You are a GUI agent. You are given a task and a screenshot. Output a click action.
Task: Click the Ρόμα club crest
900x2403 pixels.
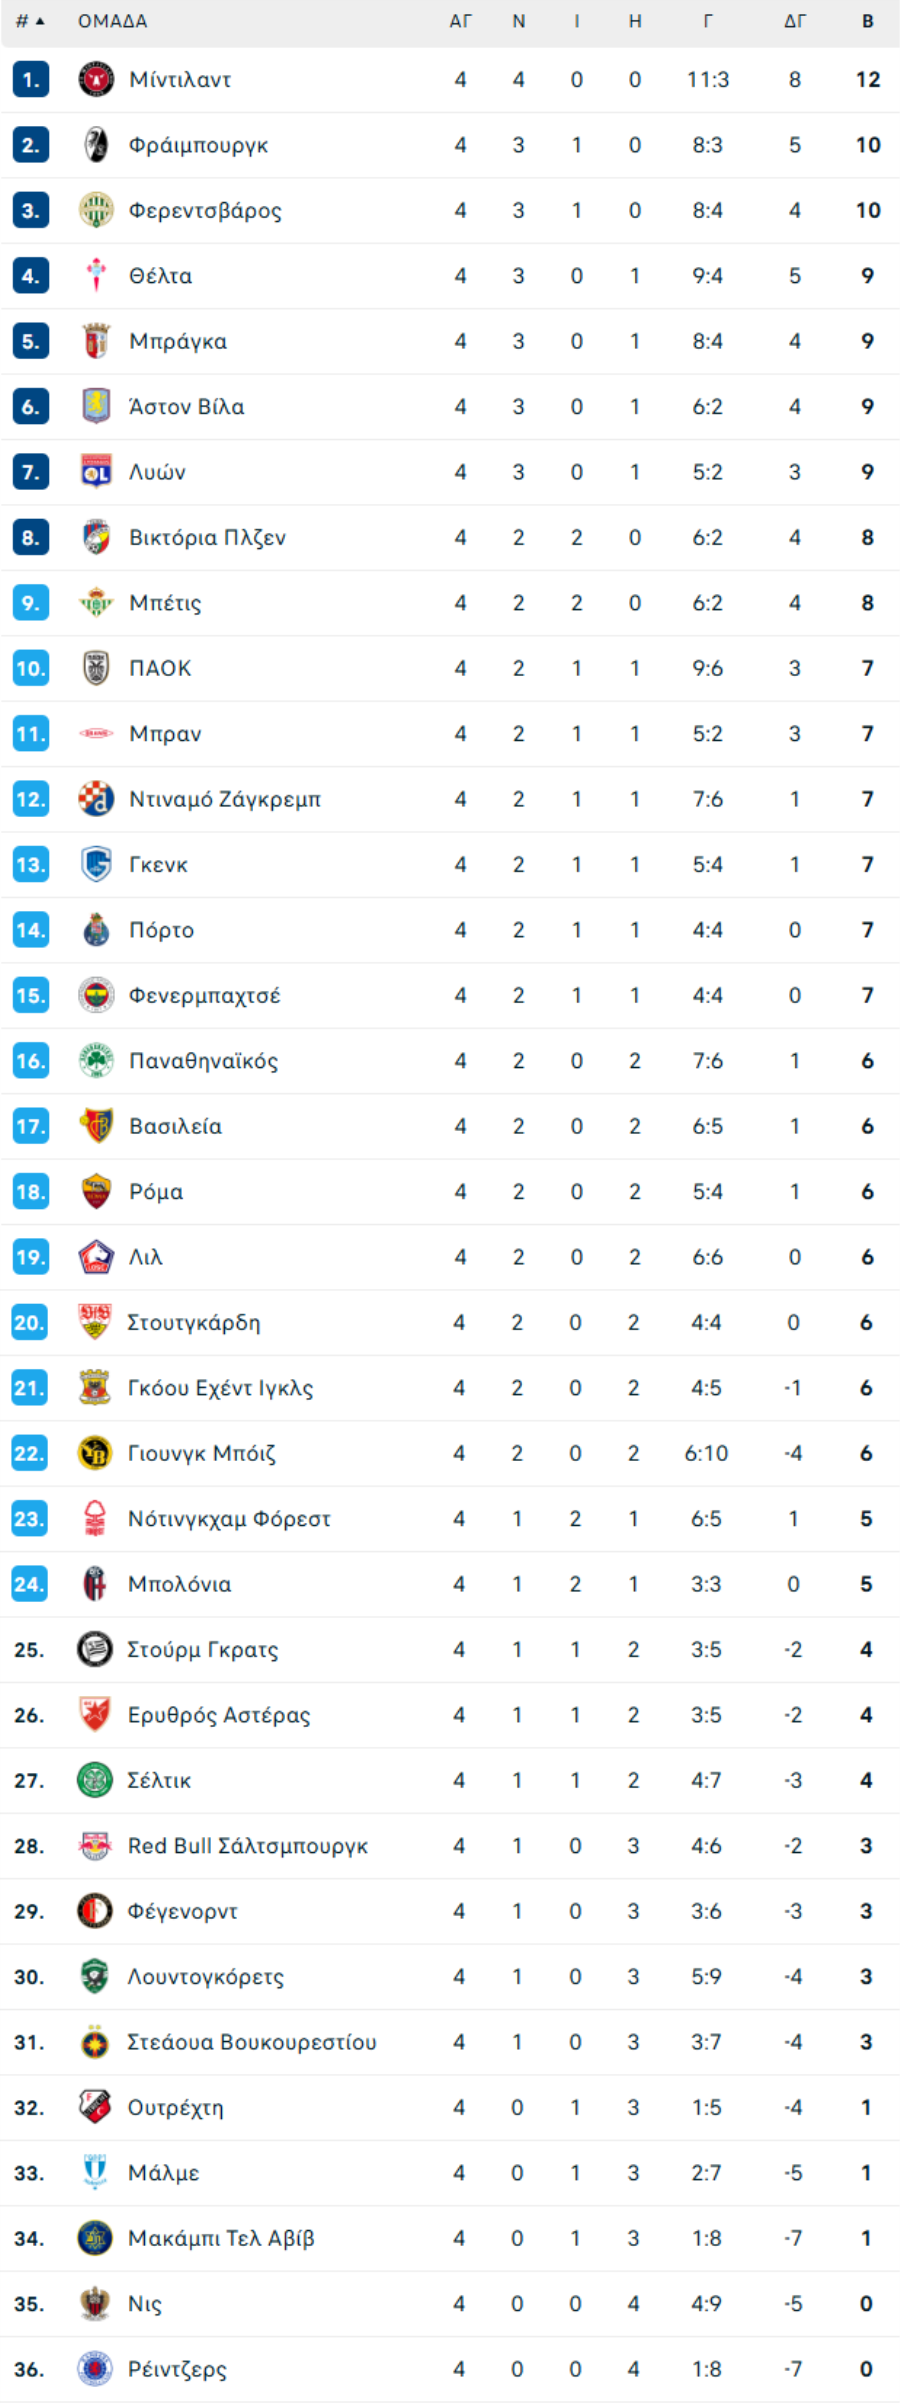tap(96, 1191)
